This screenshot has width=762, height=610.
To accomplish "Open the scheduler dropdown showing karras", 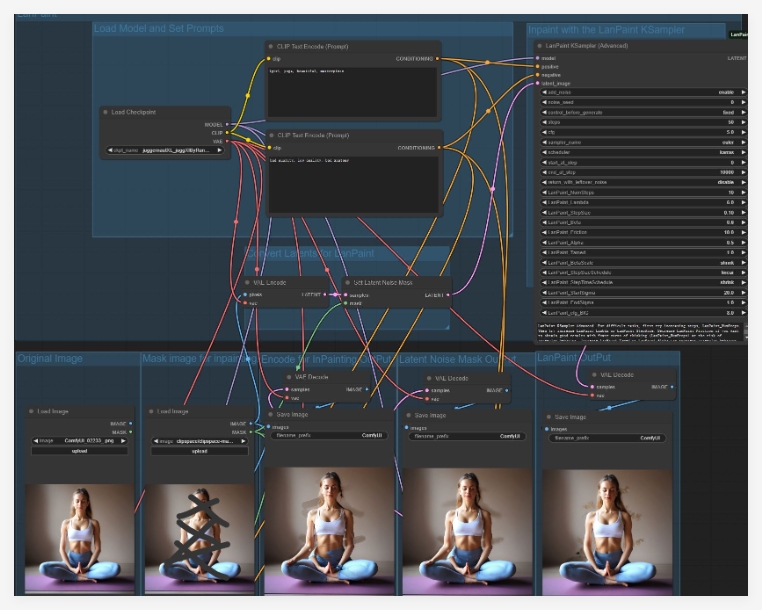I will [640, 152].
